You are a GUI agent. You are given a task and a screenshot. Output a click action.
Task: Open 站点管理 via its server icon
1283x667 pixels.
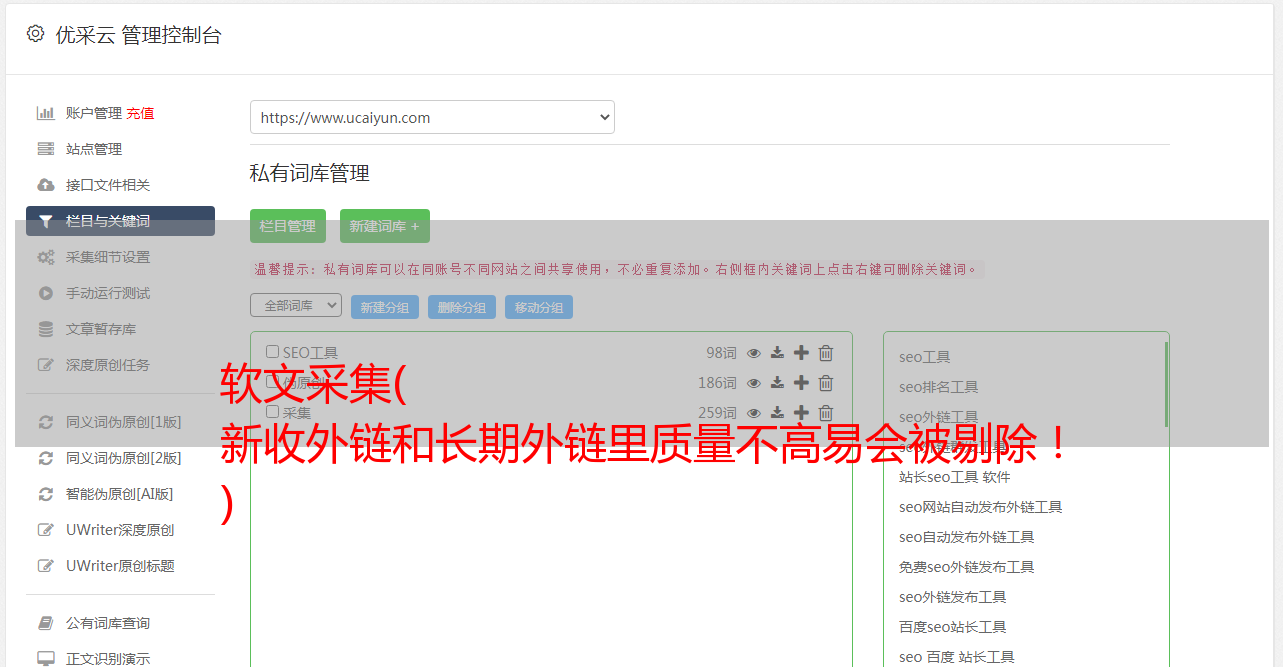46,149
